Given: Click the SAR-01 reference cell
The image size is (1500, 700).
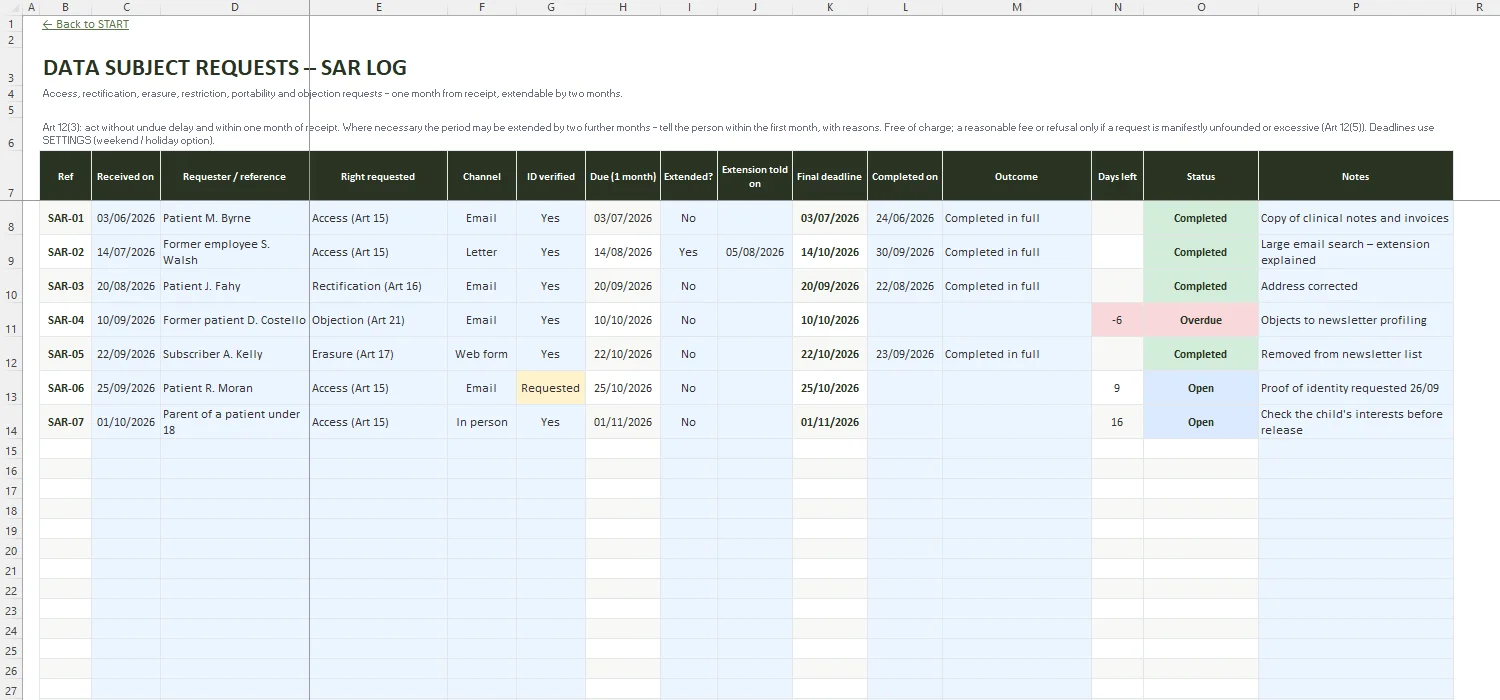Looking at the screenshot, I should coord(66,218).
